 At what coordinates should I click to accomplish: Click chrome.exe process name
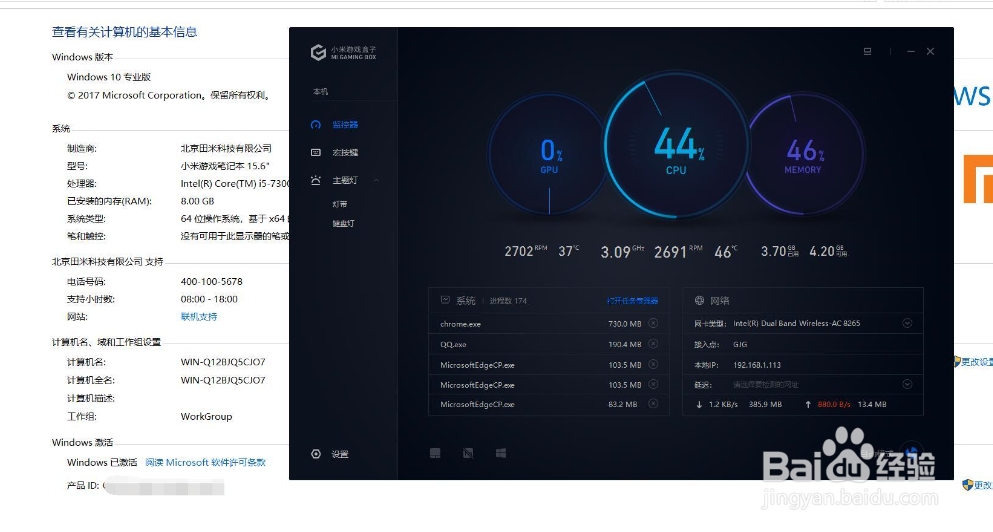(460, 324)
